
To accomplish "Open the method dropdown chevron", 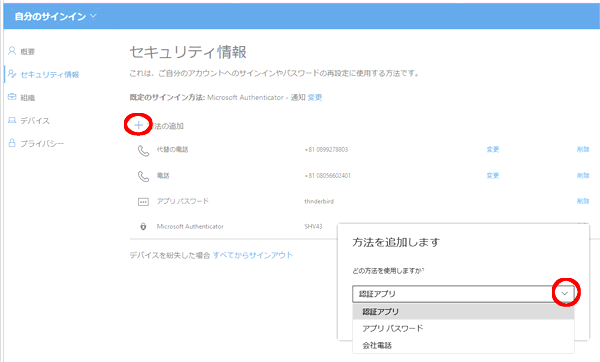I will [x=565, y=294].
